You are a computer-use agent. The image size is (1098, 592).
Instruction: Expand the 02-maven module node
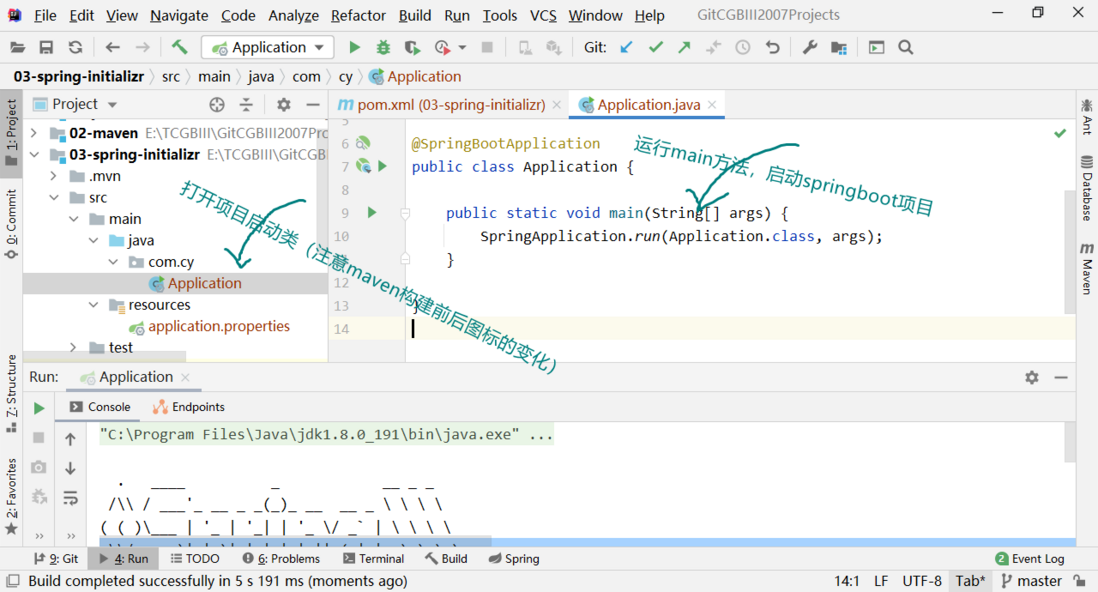tap(34, 132)
